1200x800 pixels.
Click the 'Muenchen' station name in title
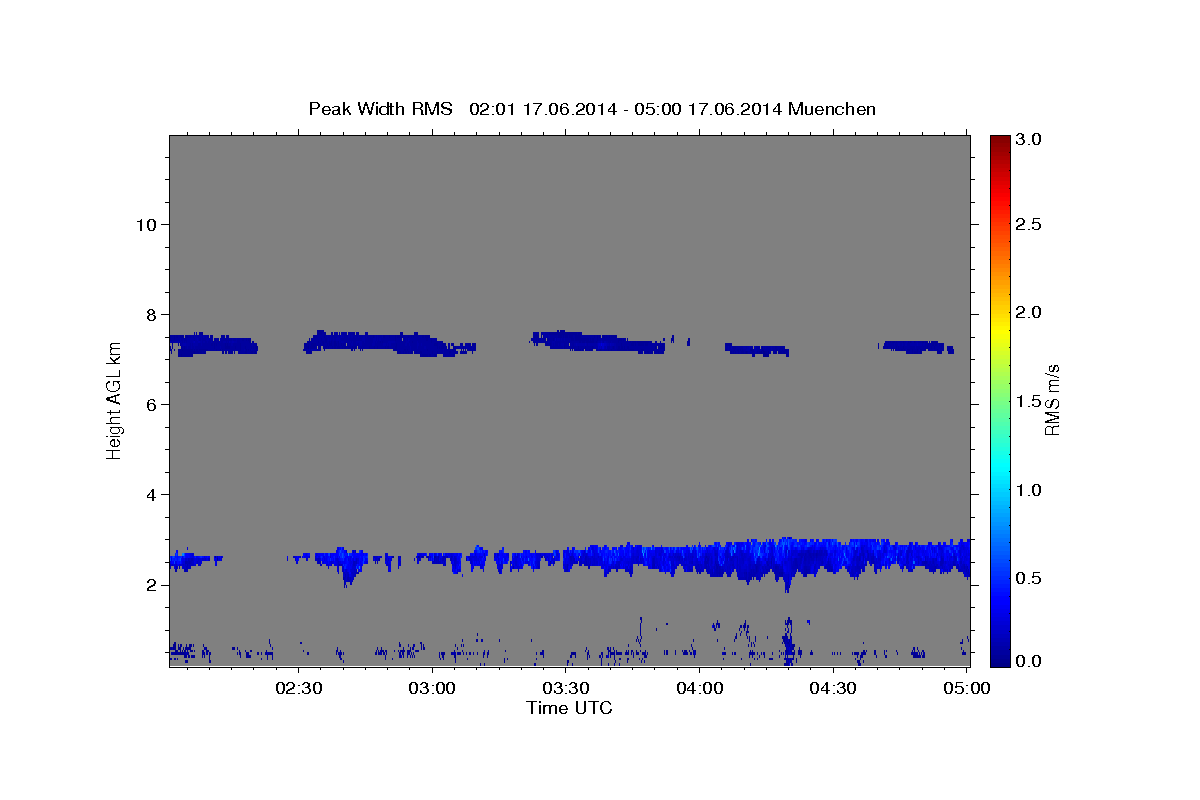(x=832, y=109)
